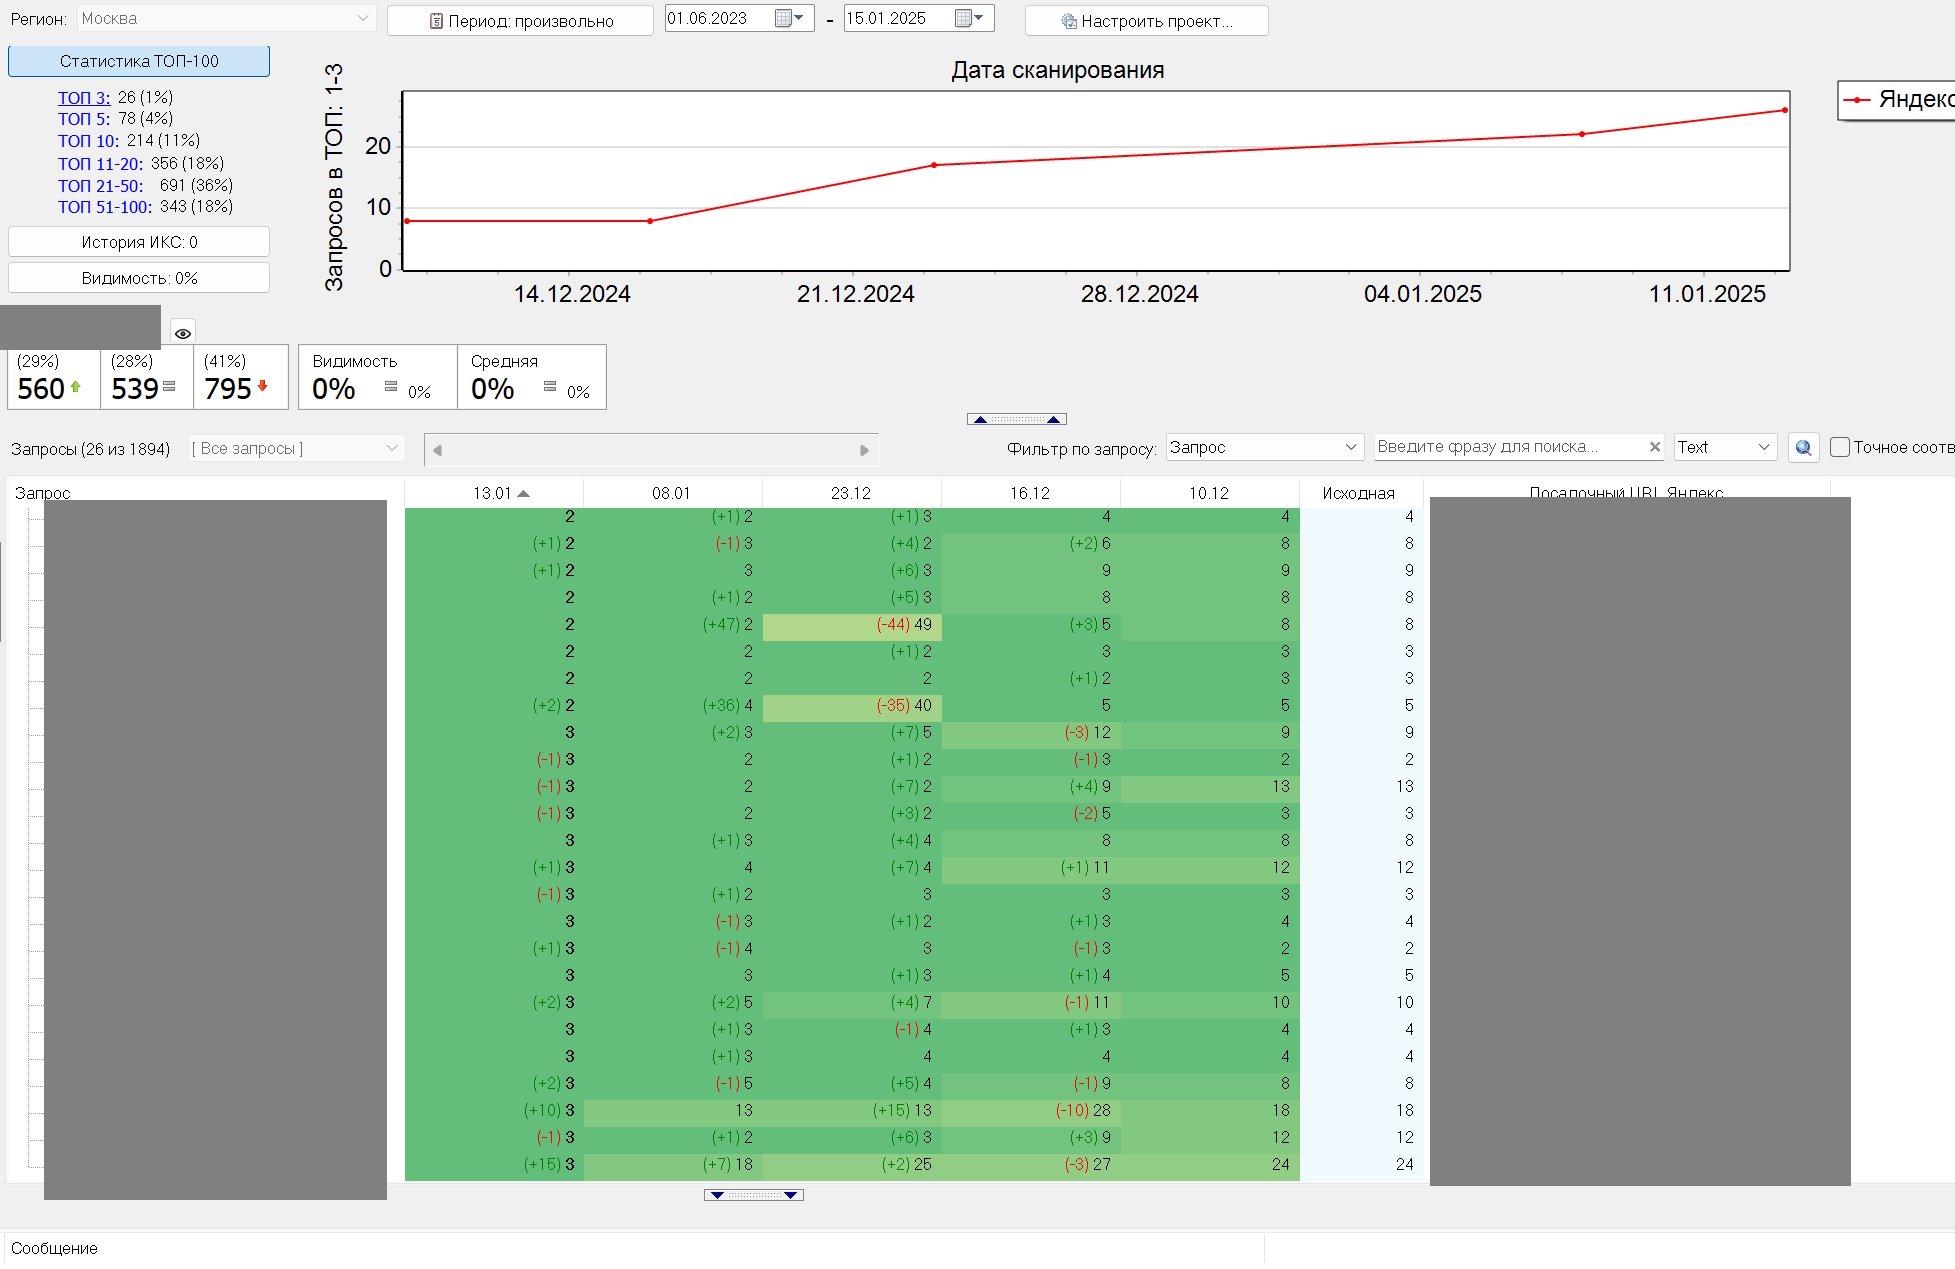
Task: Open the 'ТОП 11-20:' link
Action: point(100,163)
